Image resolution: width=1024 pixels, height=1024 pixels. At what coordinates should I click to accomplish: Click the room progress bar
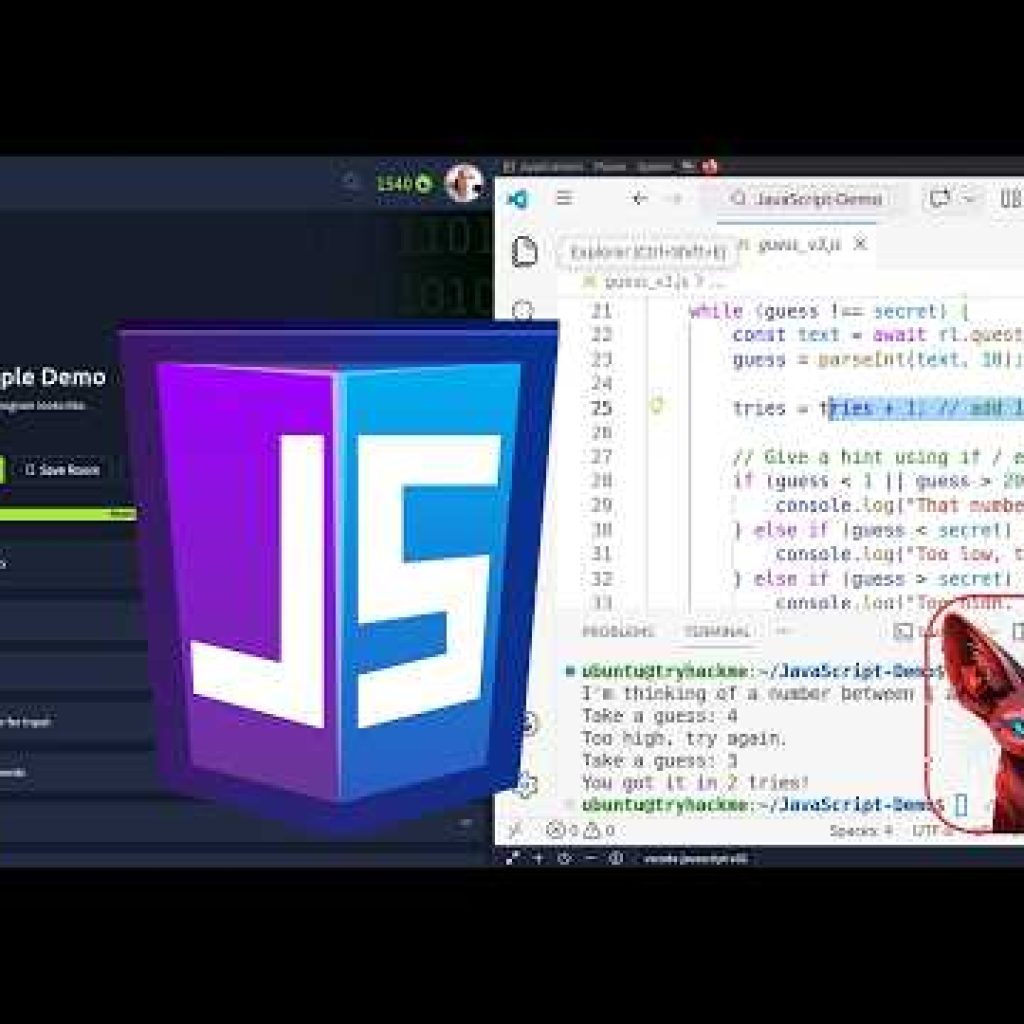point(68,514)
